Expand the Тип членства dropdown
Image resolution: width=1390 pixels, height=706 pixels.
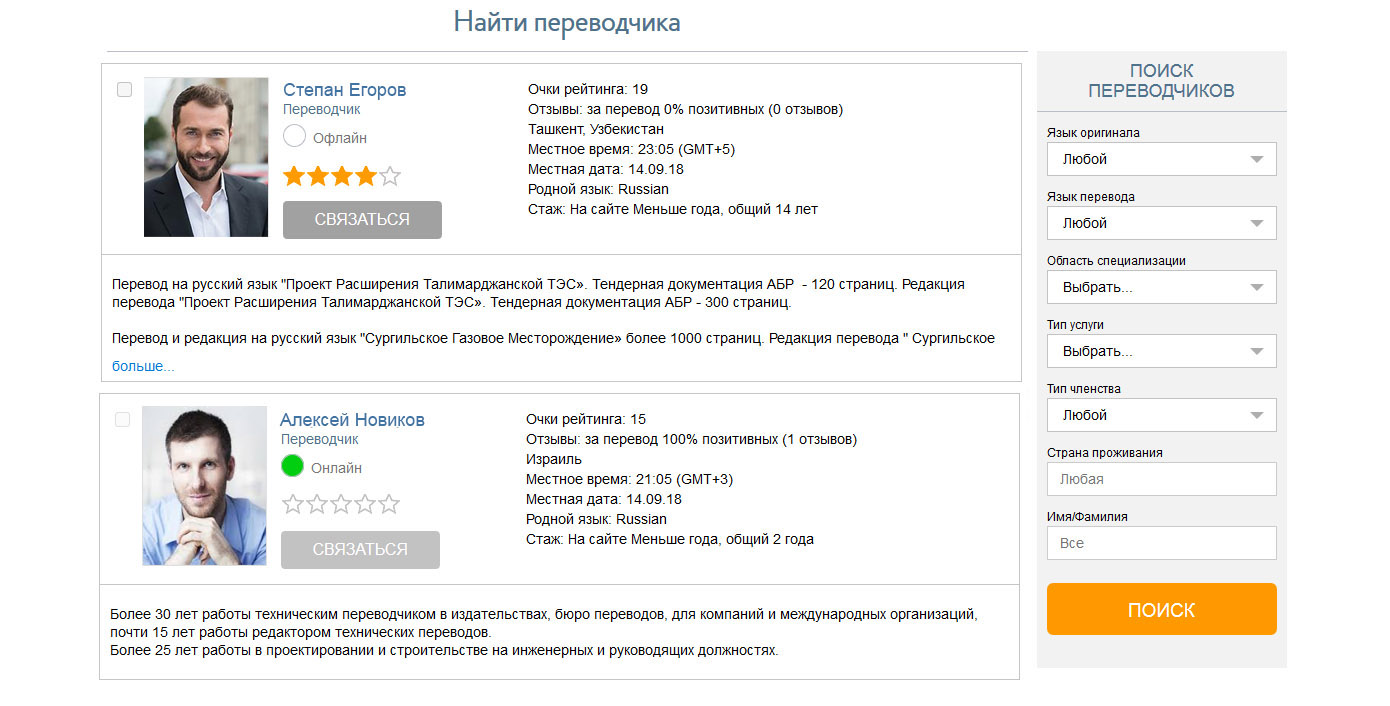tap(1161, 414)
